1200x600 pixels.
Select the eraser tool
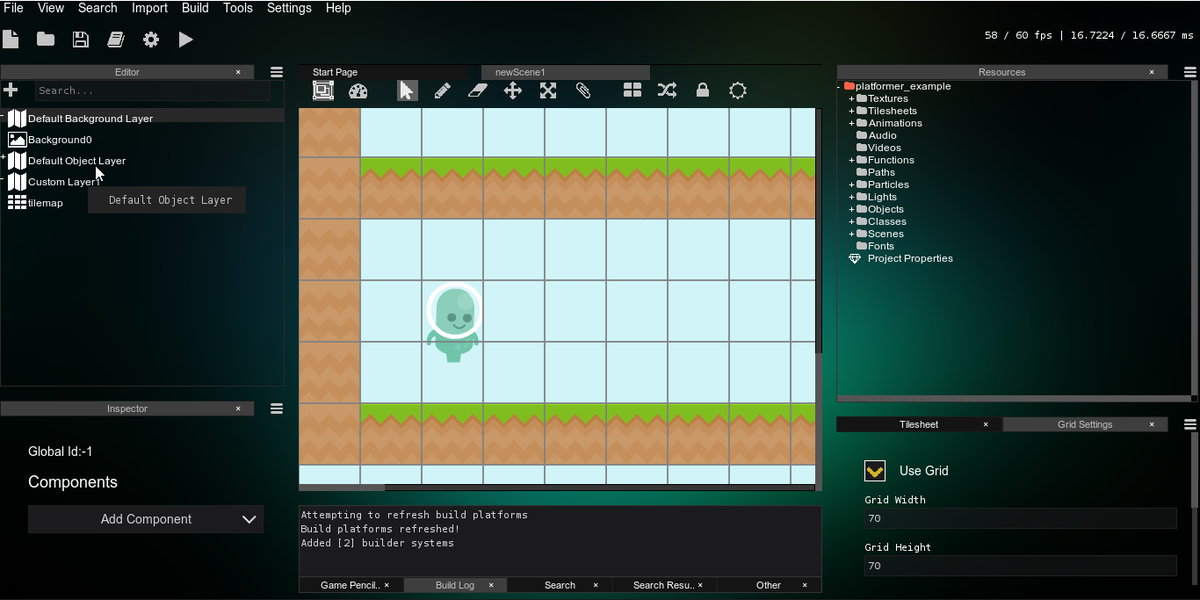(x=477, y=91)
